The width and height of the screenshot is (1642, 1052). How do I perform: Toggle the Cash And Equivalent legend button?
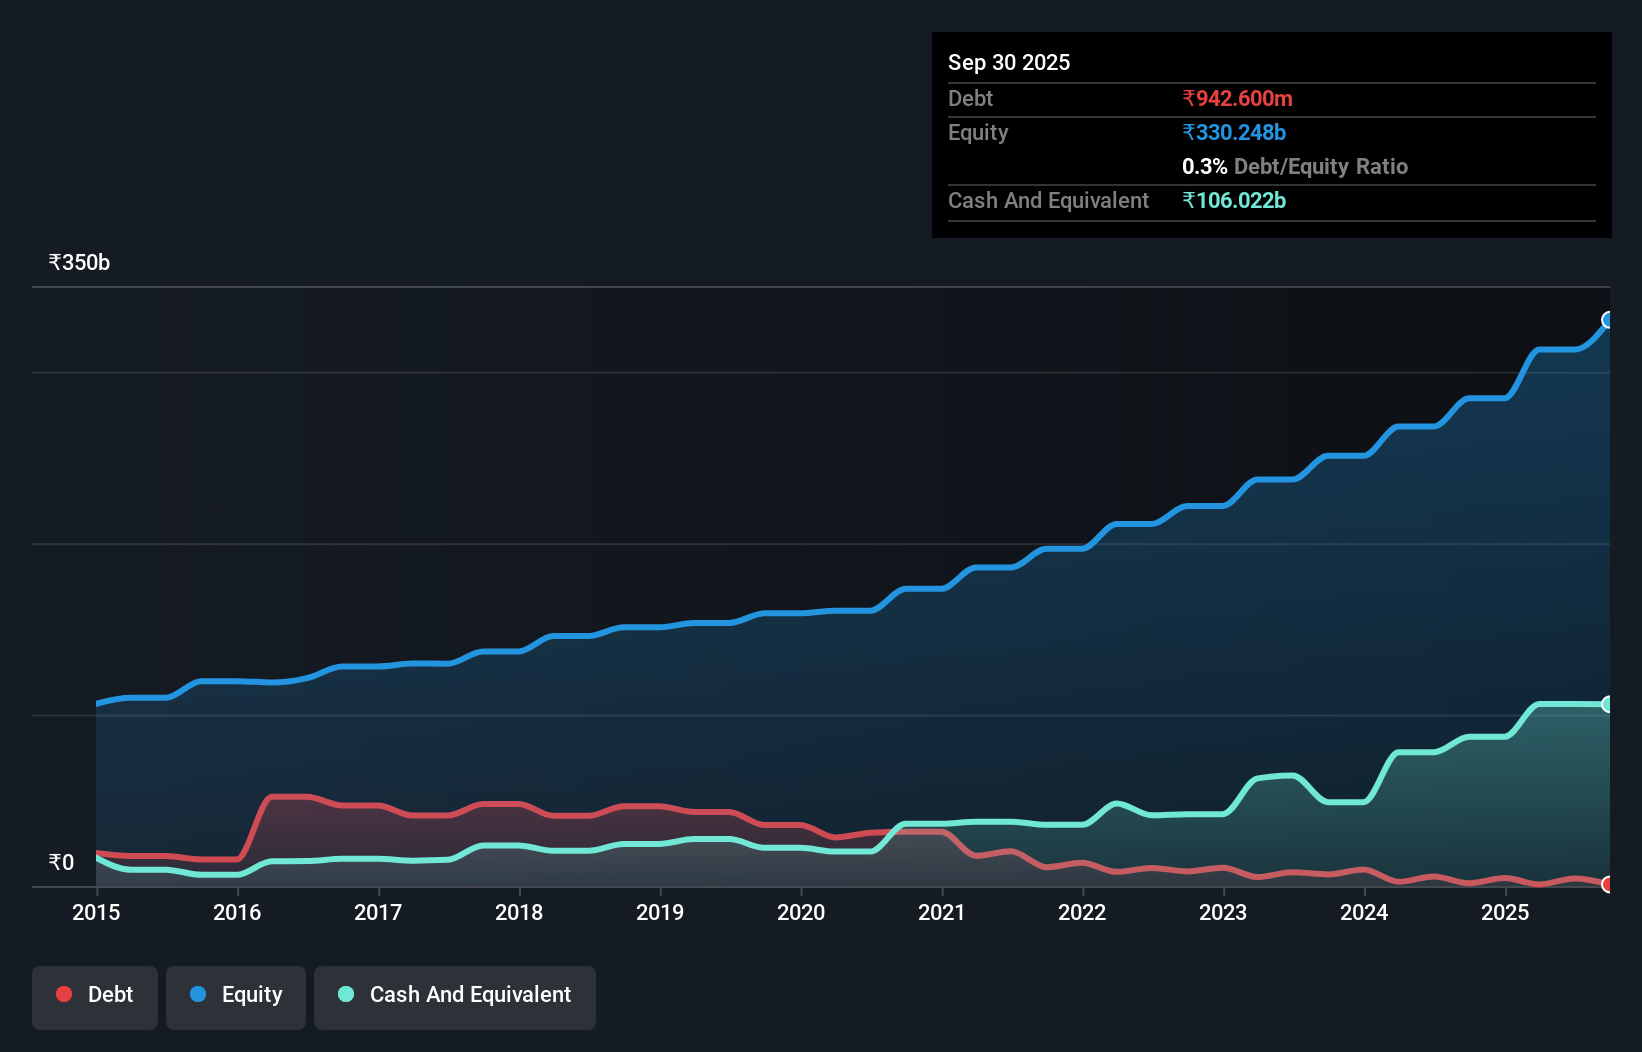coord(455,997)
